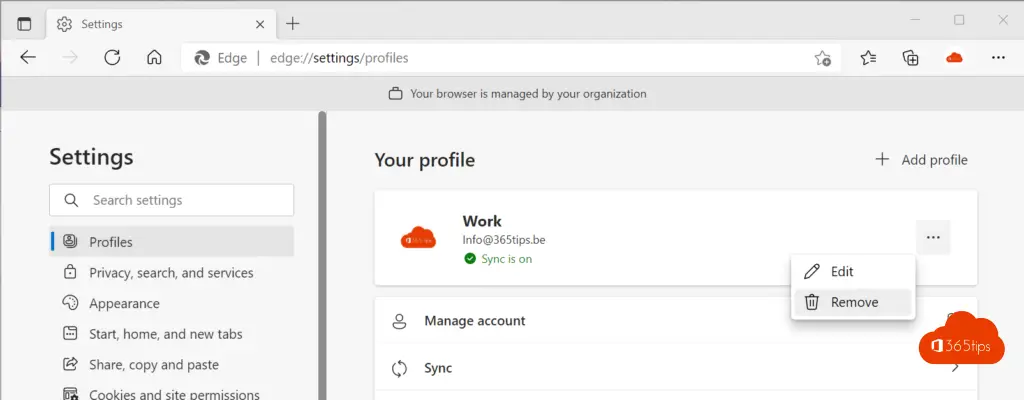1024x400 pixels.
Task: Add this page to favorites star
Action: (822, 58)
